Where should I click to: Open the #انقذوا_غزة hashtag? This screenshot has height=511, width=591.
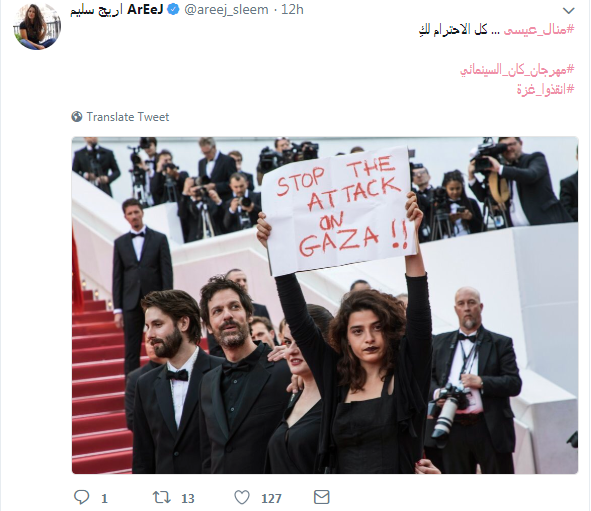tap(545, 90)
